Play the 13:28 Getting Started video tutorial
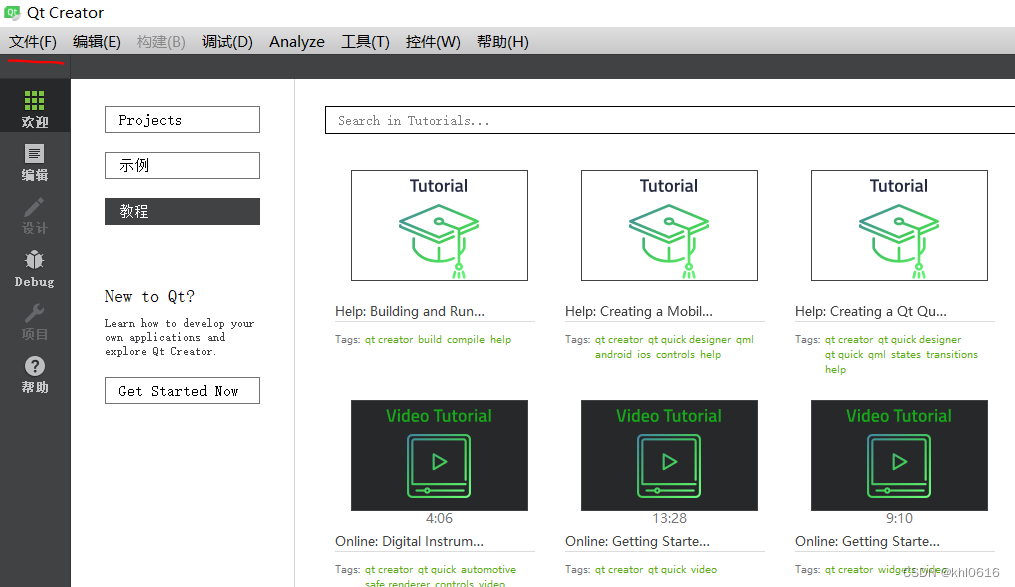The image size is (1015, 587). 669,456
